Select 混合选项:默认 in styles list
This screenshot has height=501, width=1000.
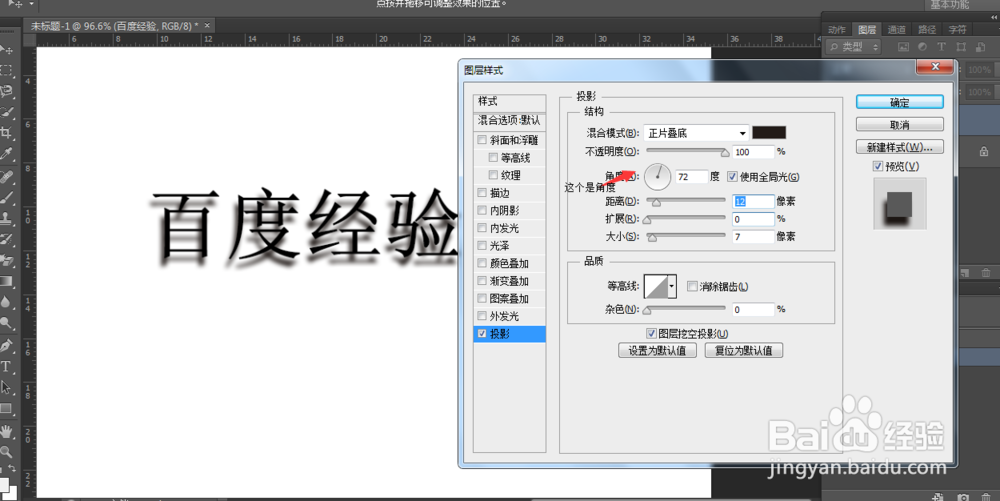point(510,120)
